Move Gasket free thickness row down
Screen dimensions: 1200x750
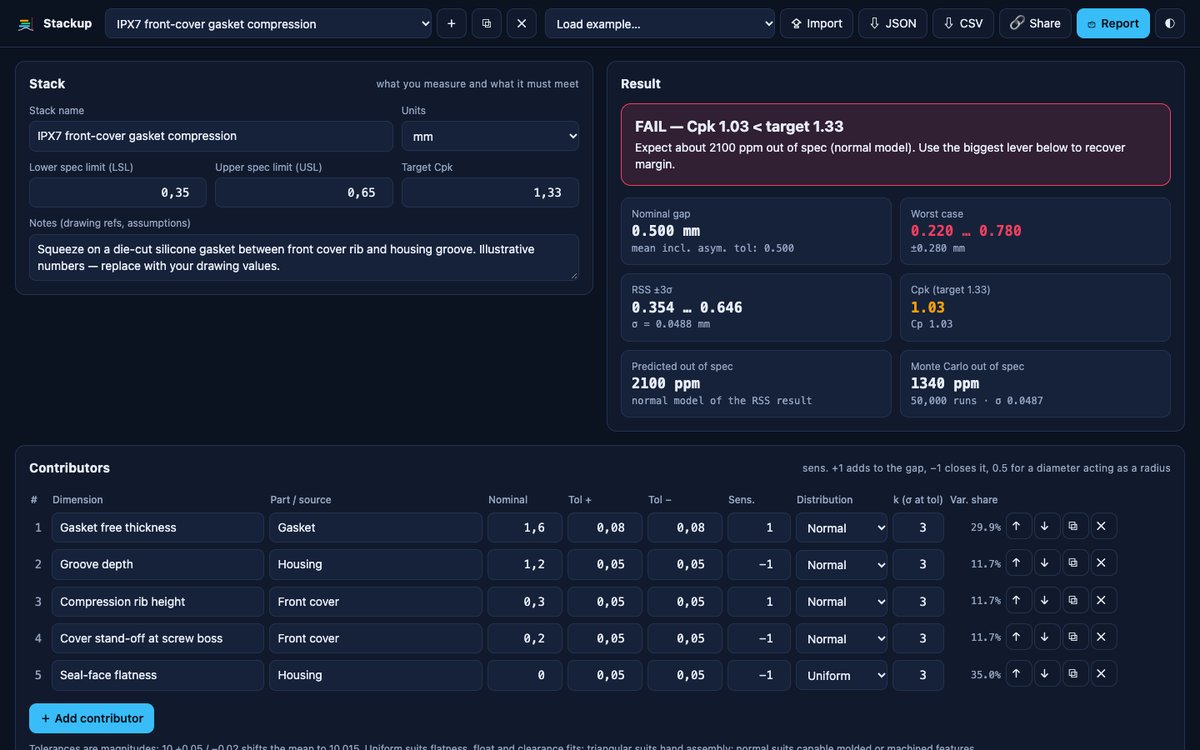(1044, 527)
